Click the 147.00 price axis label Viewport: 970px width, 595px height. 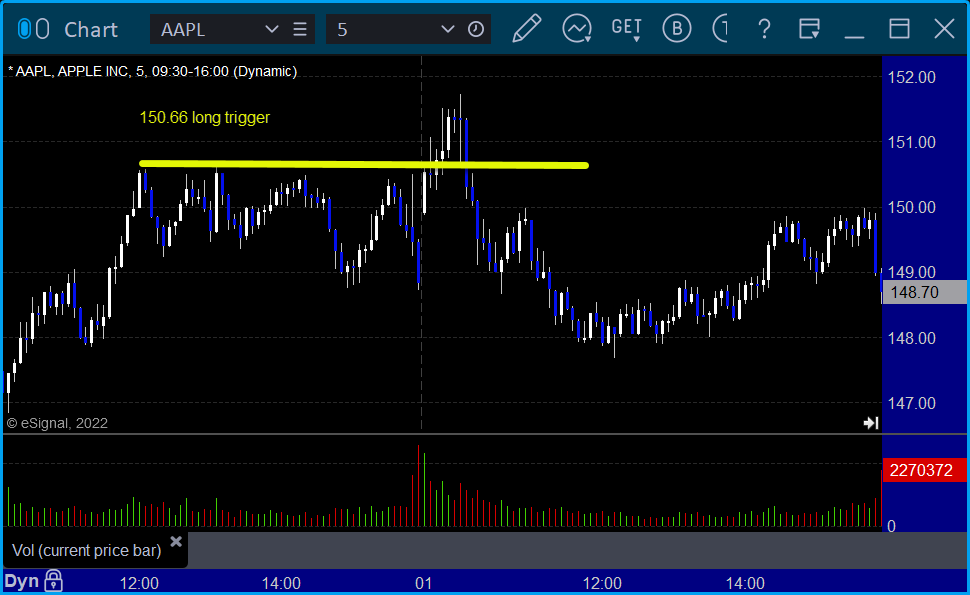(911, 403)
